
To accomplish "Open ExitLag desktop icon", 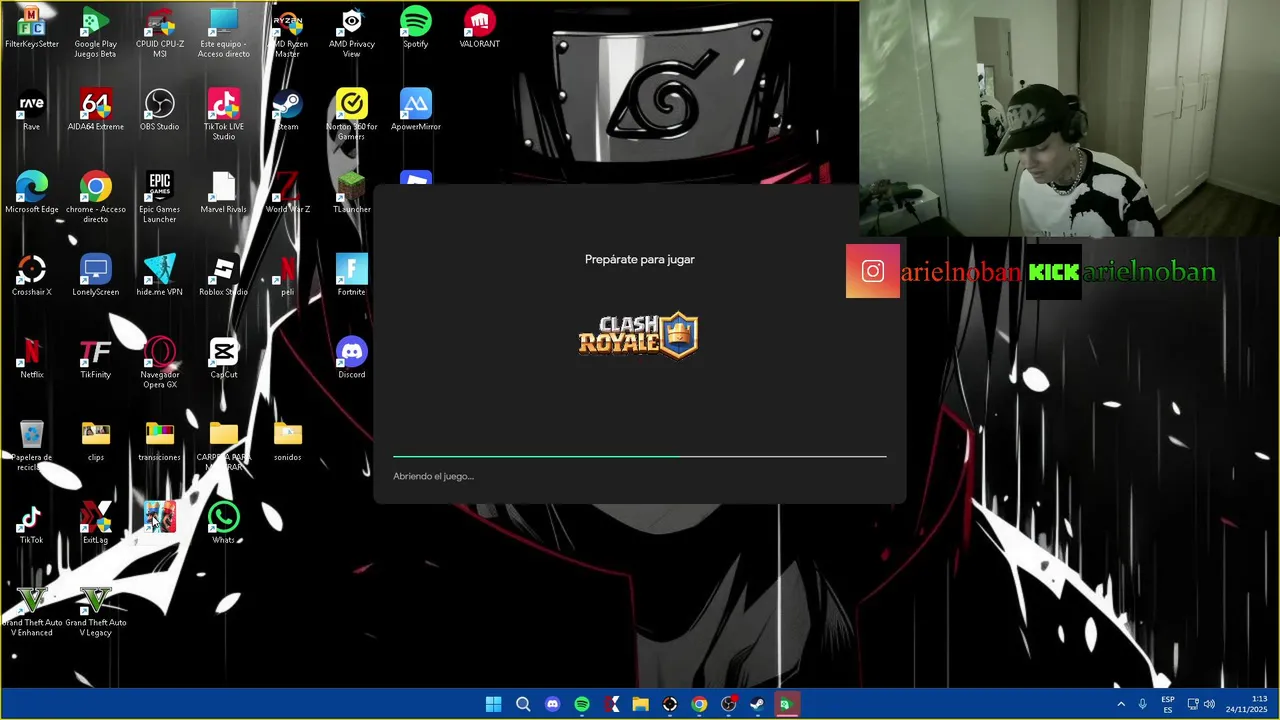I will [95, 524].
